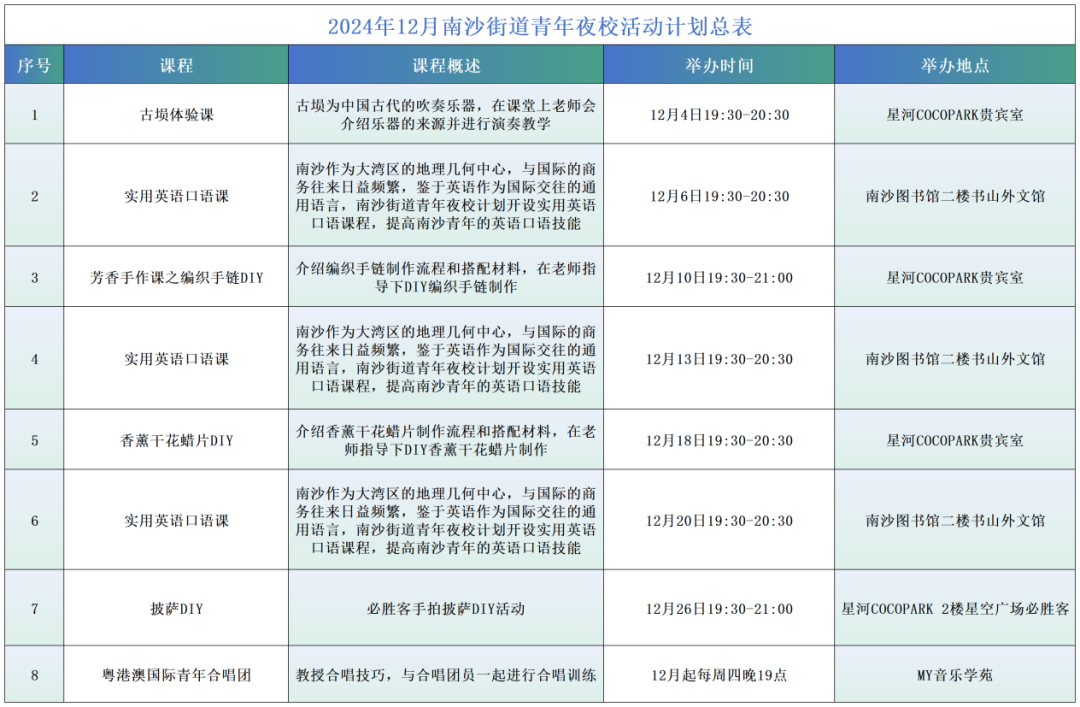Viewport: 1080px width, 707px height.
Task: Select the 课程 column header
Action: tap(176, 66)
